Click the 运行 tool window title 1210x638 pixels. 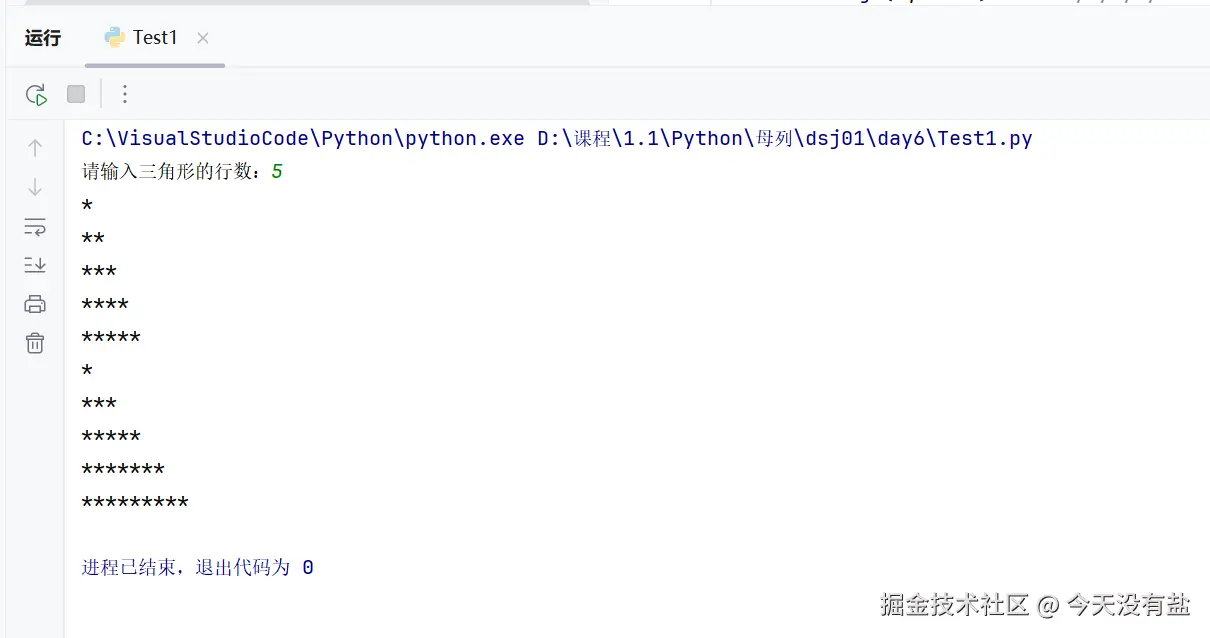click(x=43, y=38)
